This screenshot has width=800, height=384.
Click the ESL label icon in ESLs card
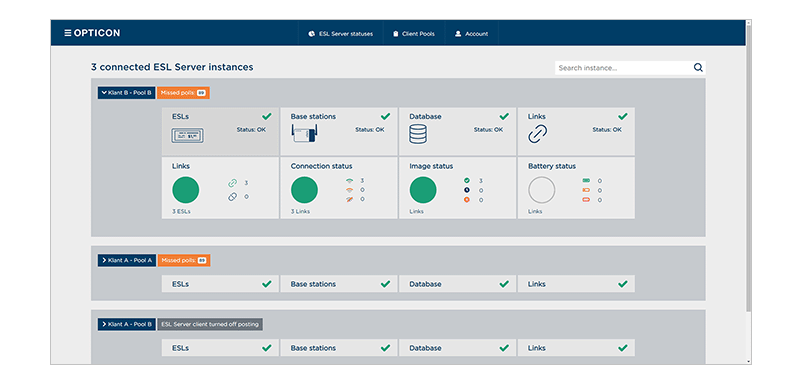(187, 136)
